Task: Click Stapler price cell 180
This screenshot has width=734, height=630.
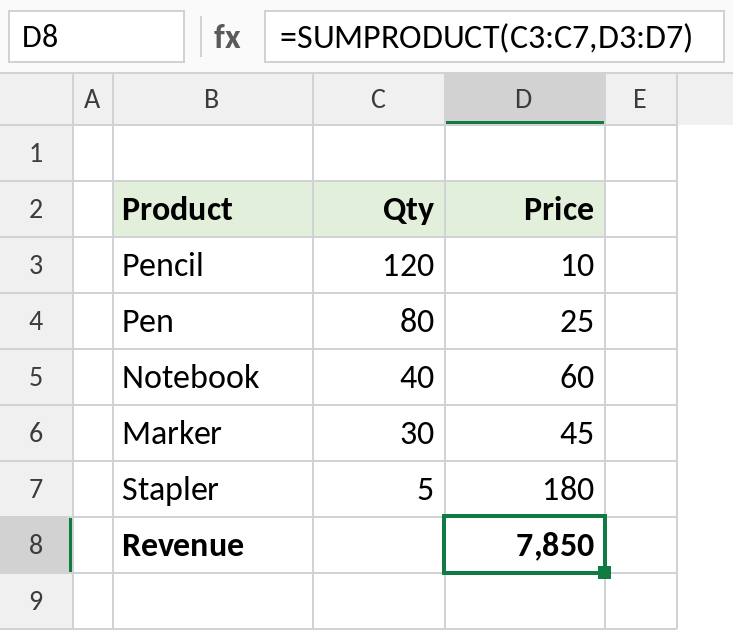Action: point(525,489)
